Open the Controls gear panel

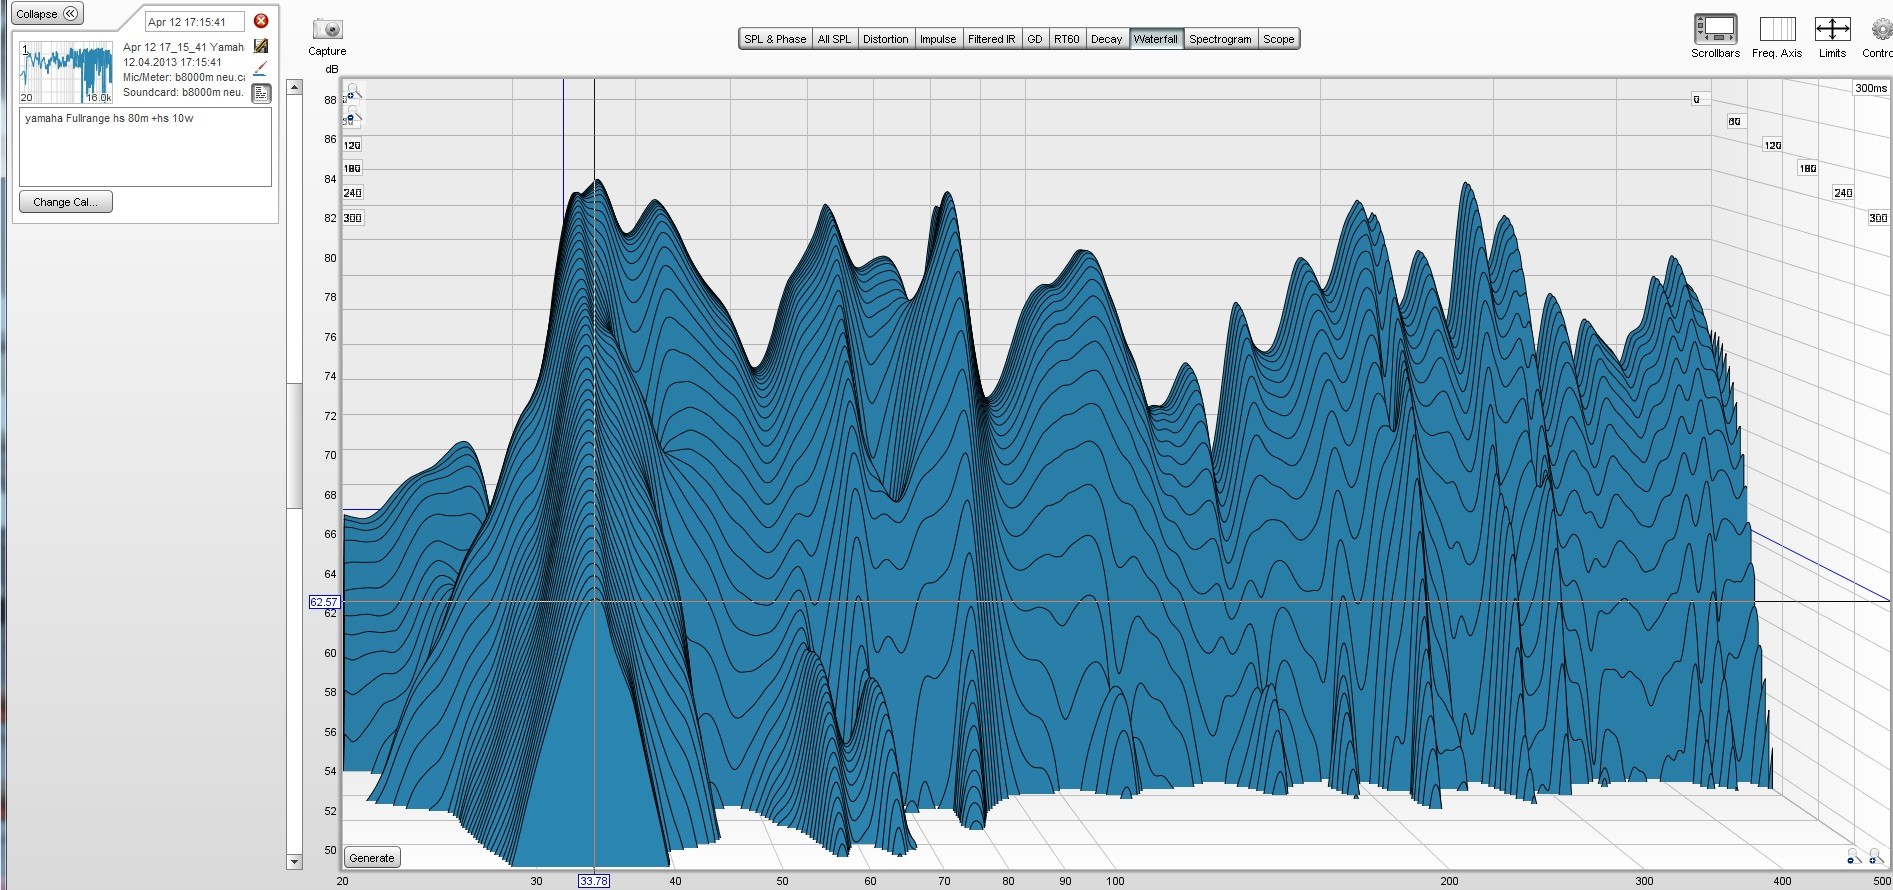(x=1881, y=30)
